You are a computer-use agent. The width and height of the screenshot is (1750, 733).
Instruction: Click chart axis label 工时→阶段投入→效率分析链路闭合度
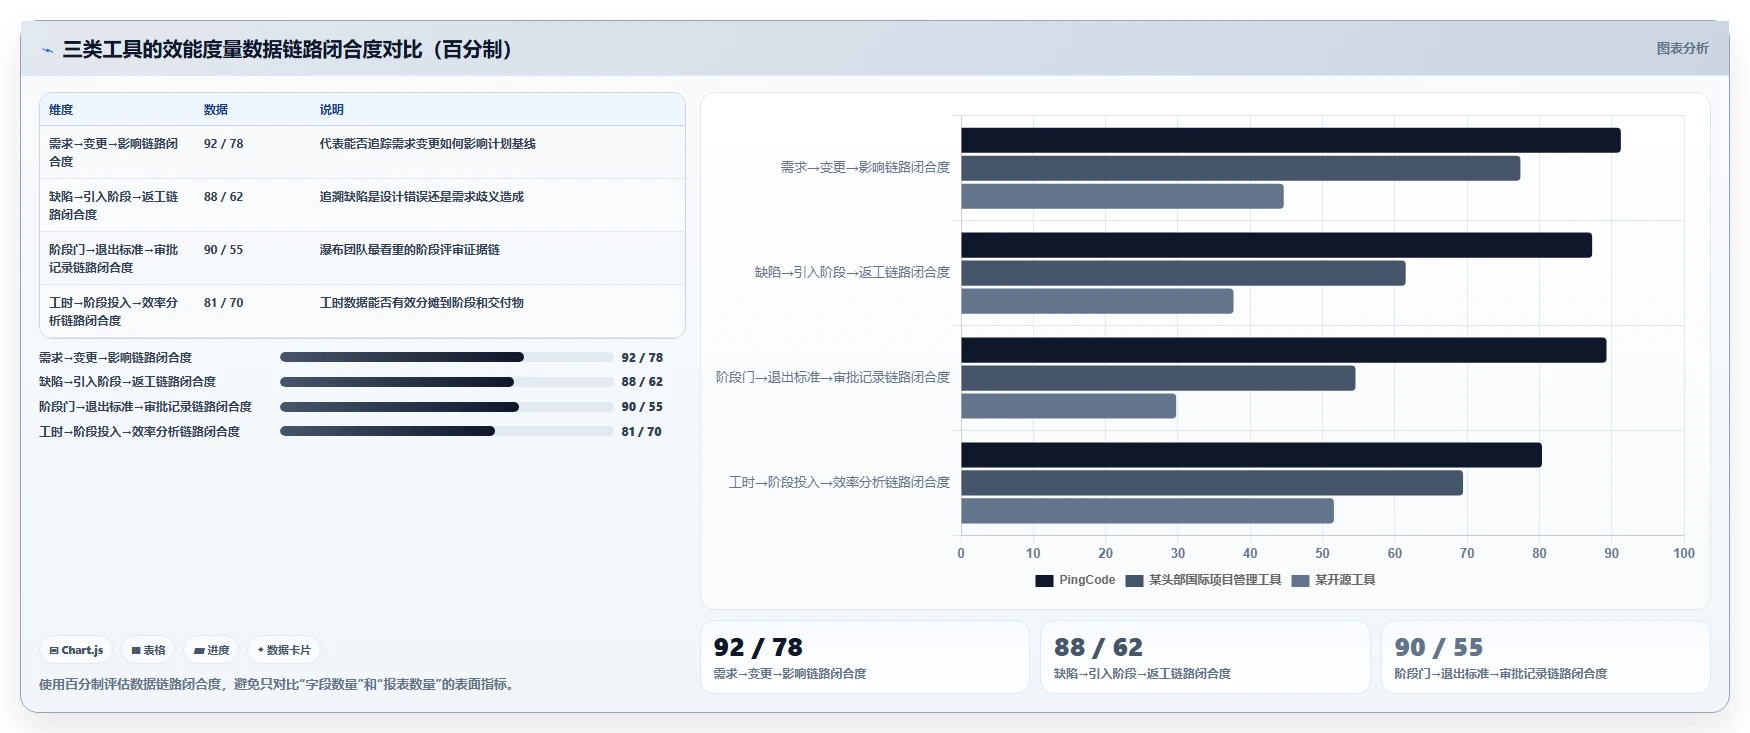click(x=840, y=482)
